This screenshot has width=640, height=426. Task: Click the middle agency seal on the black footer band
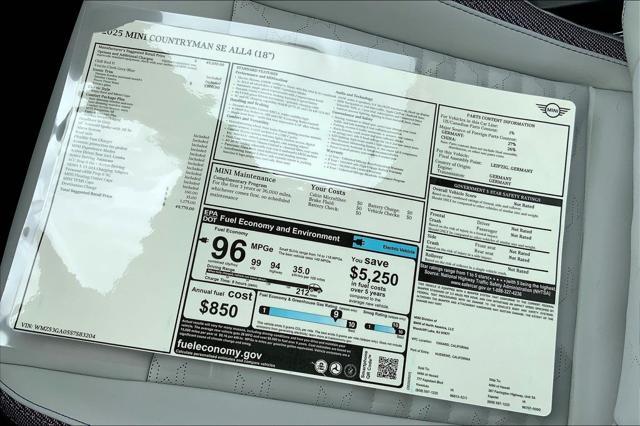tap(336, 368)
